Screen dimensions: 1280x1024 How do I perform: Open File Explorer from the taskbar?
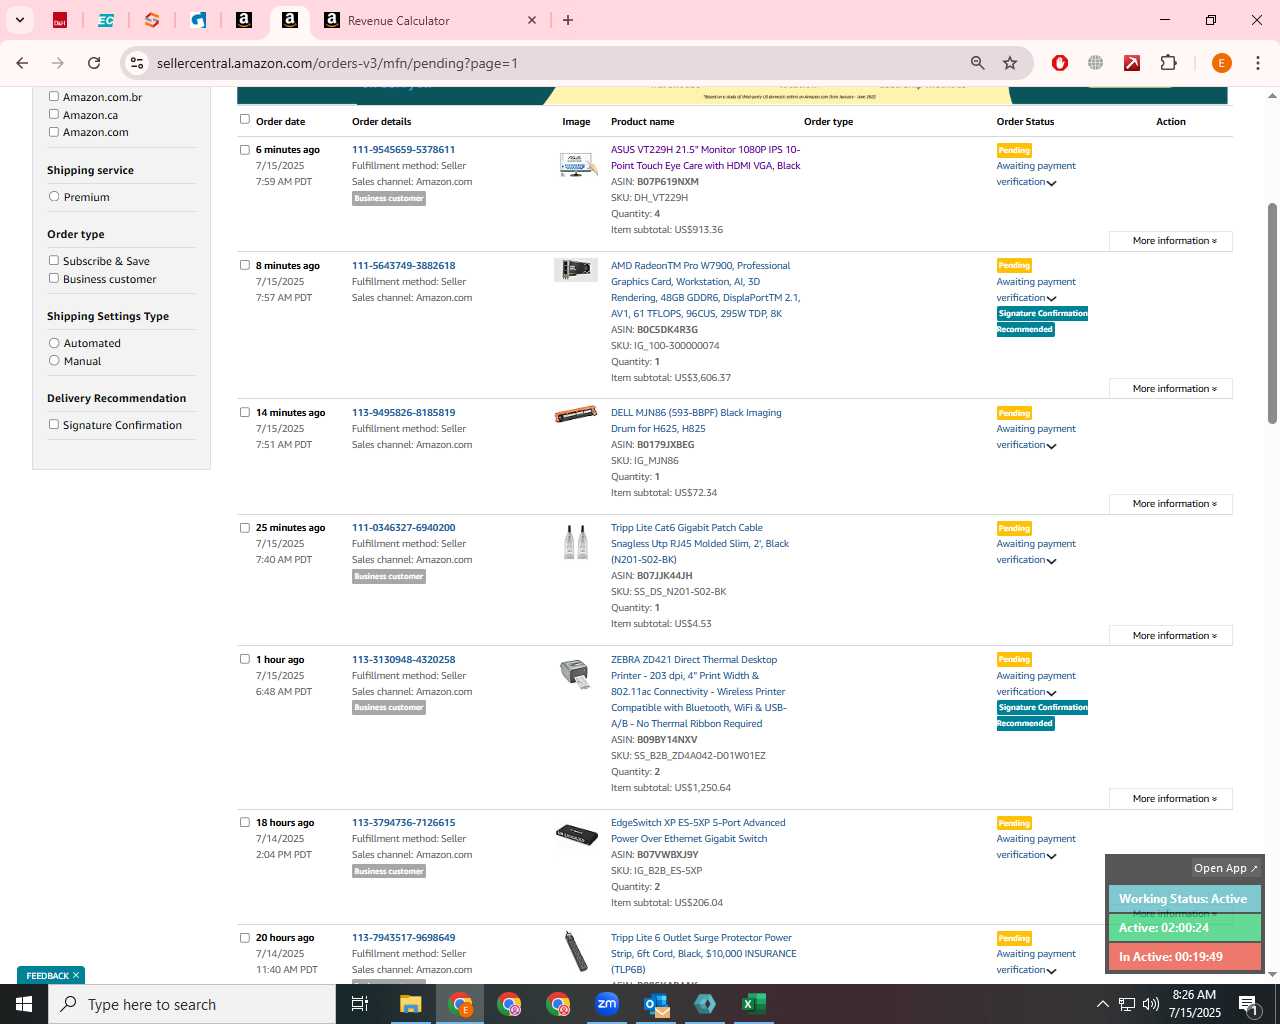411,1004
